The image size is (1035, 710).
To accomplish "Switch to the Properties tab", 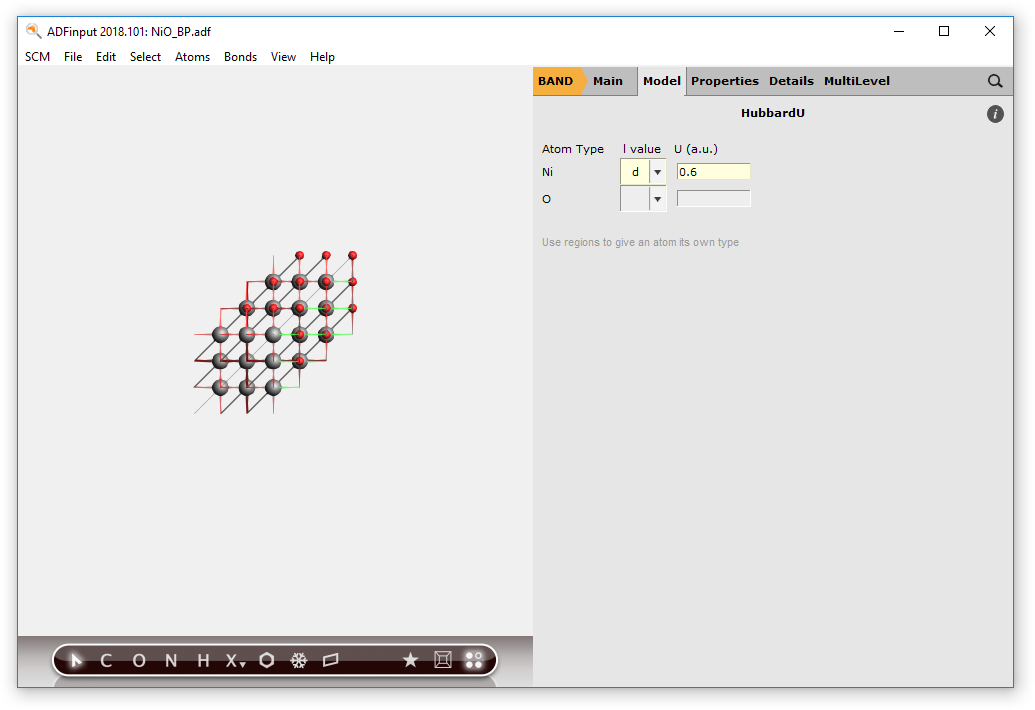I will point(724,81).
